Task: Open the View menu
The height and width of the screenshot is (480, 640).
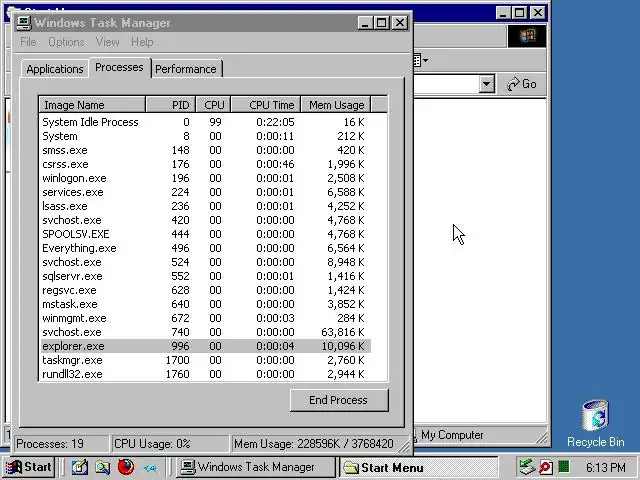Action: pyautogui.click(x=108, y=42)
